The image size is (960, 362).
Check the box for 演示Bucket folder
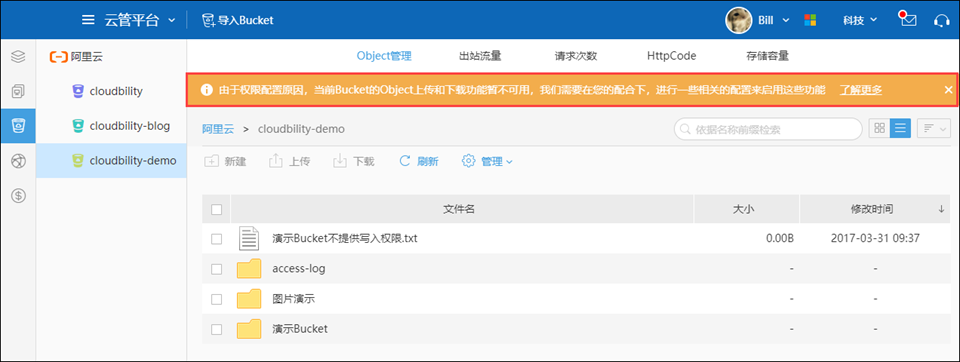coord(216,329)
